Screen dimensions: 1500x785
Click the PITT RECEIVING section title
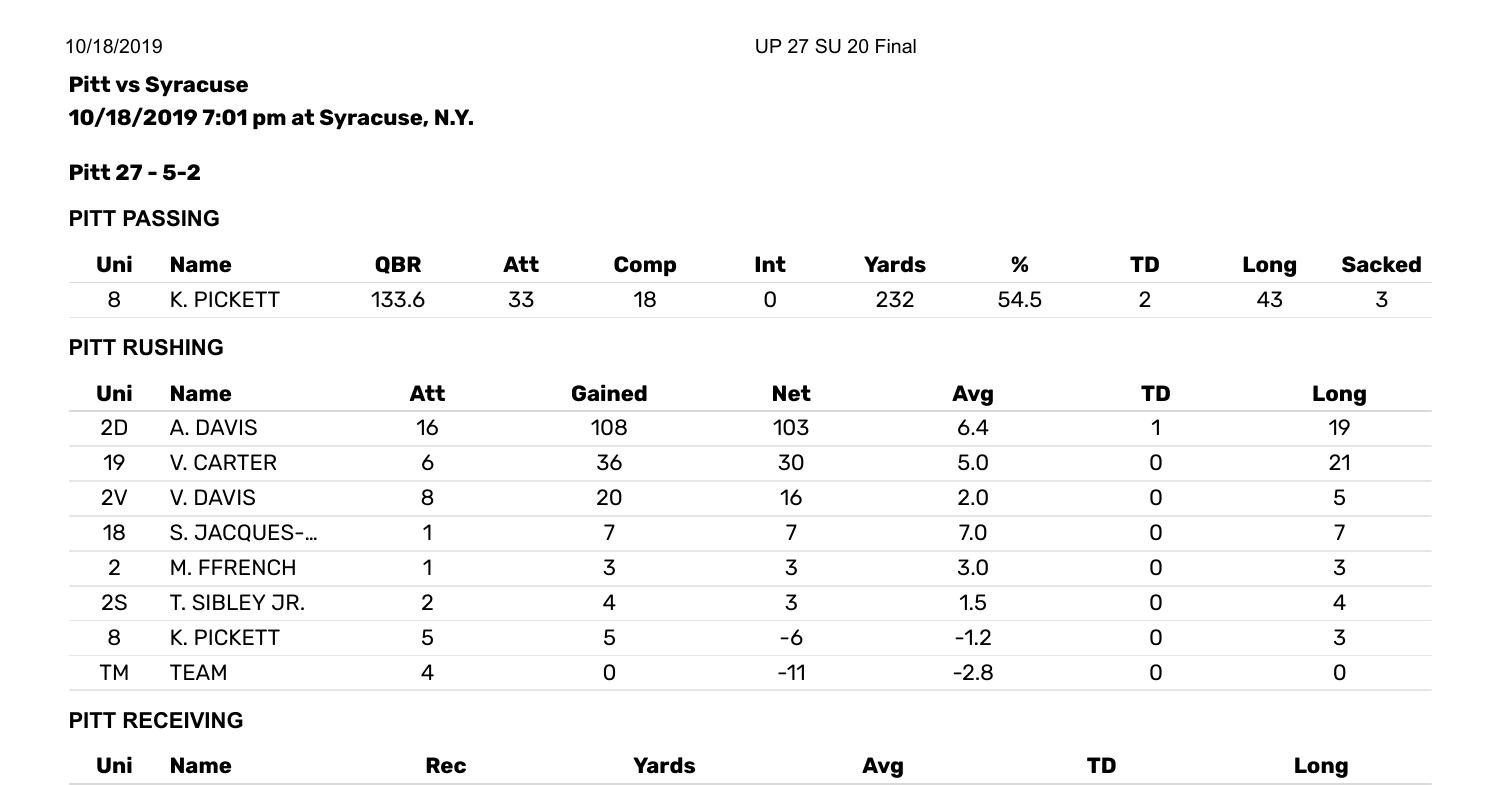156,721
